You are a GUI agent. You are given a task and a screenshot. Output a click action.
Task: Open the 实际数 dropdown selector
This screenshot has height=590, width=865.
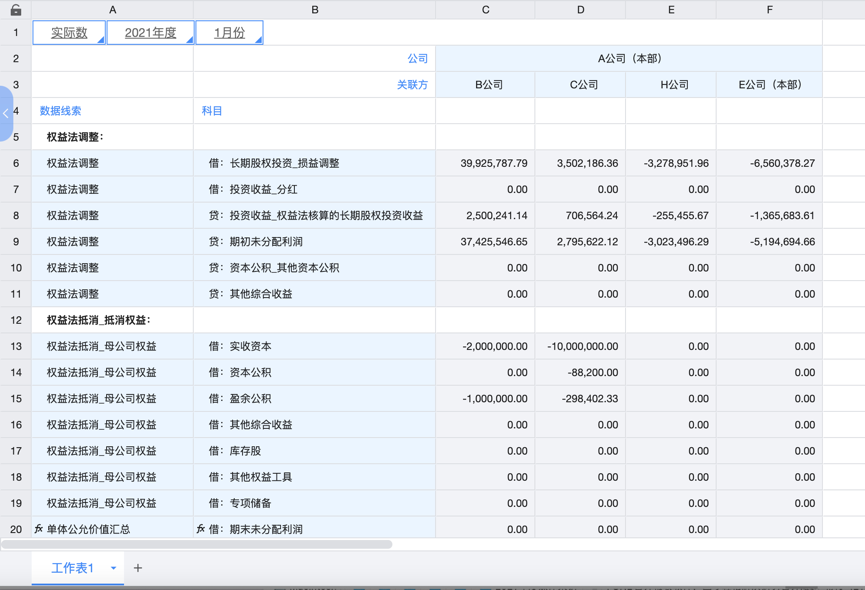point(69,33)
